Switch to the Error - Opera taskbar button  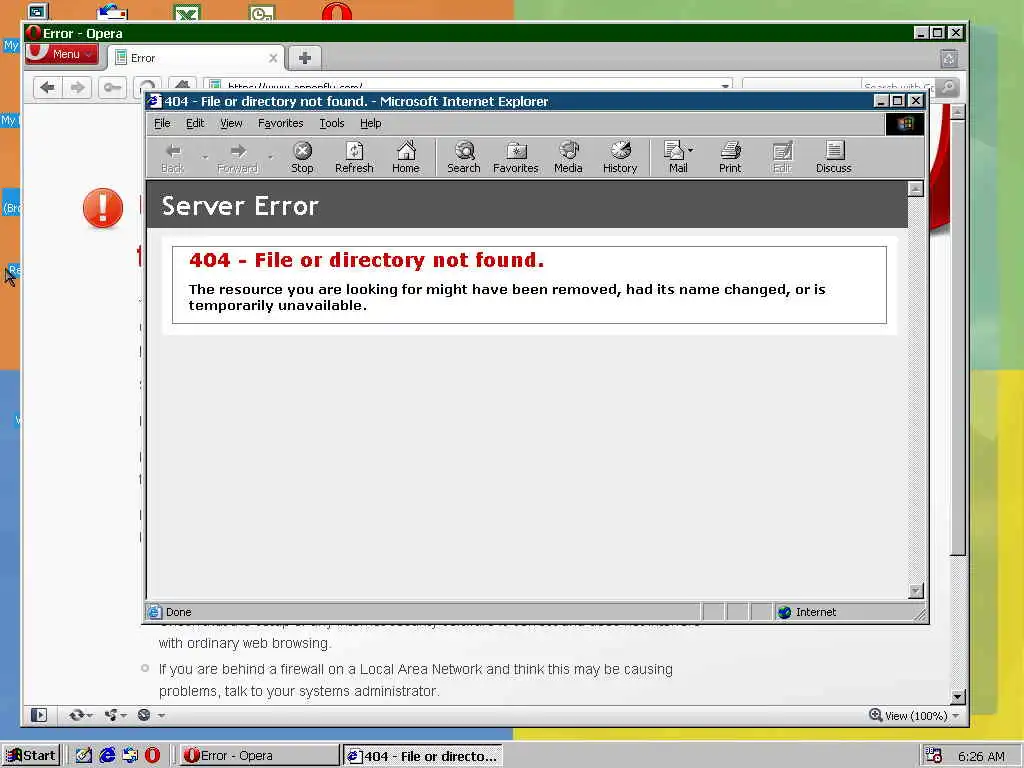point(259,756)
